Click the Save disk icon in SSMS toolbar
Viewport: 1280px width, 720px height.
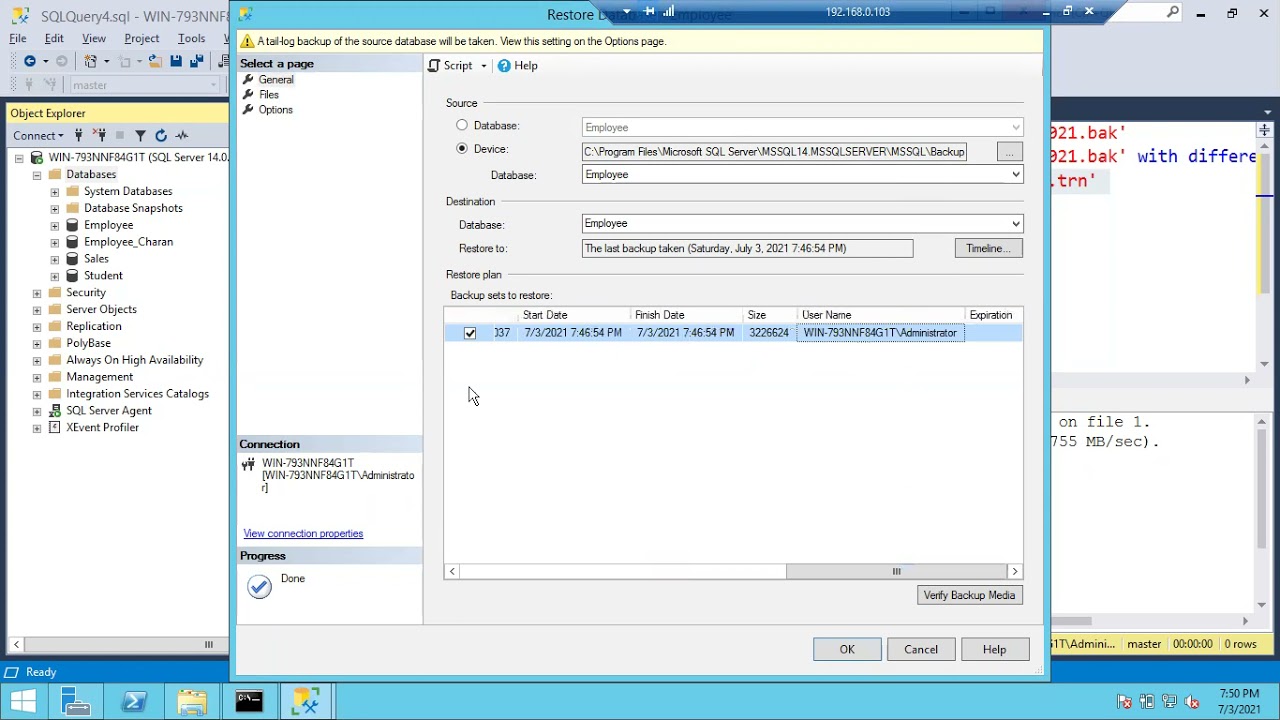[x=176, y=62]
